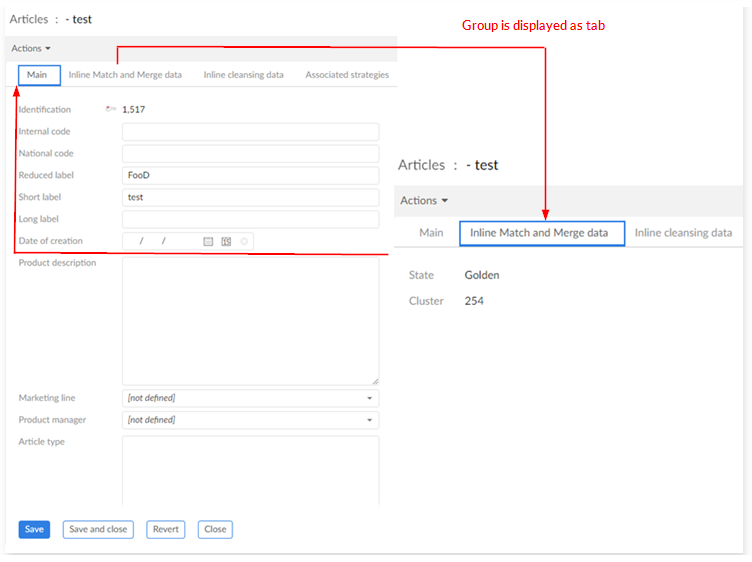Open the right panel Inline cleansing data tab

[x=684, y=233]
